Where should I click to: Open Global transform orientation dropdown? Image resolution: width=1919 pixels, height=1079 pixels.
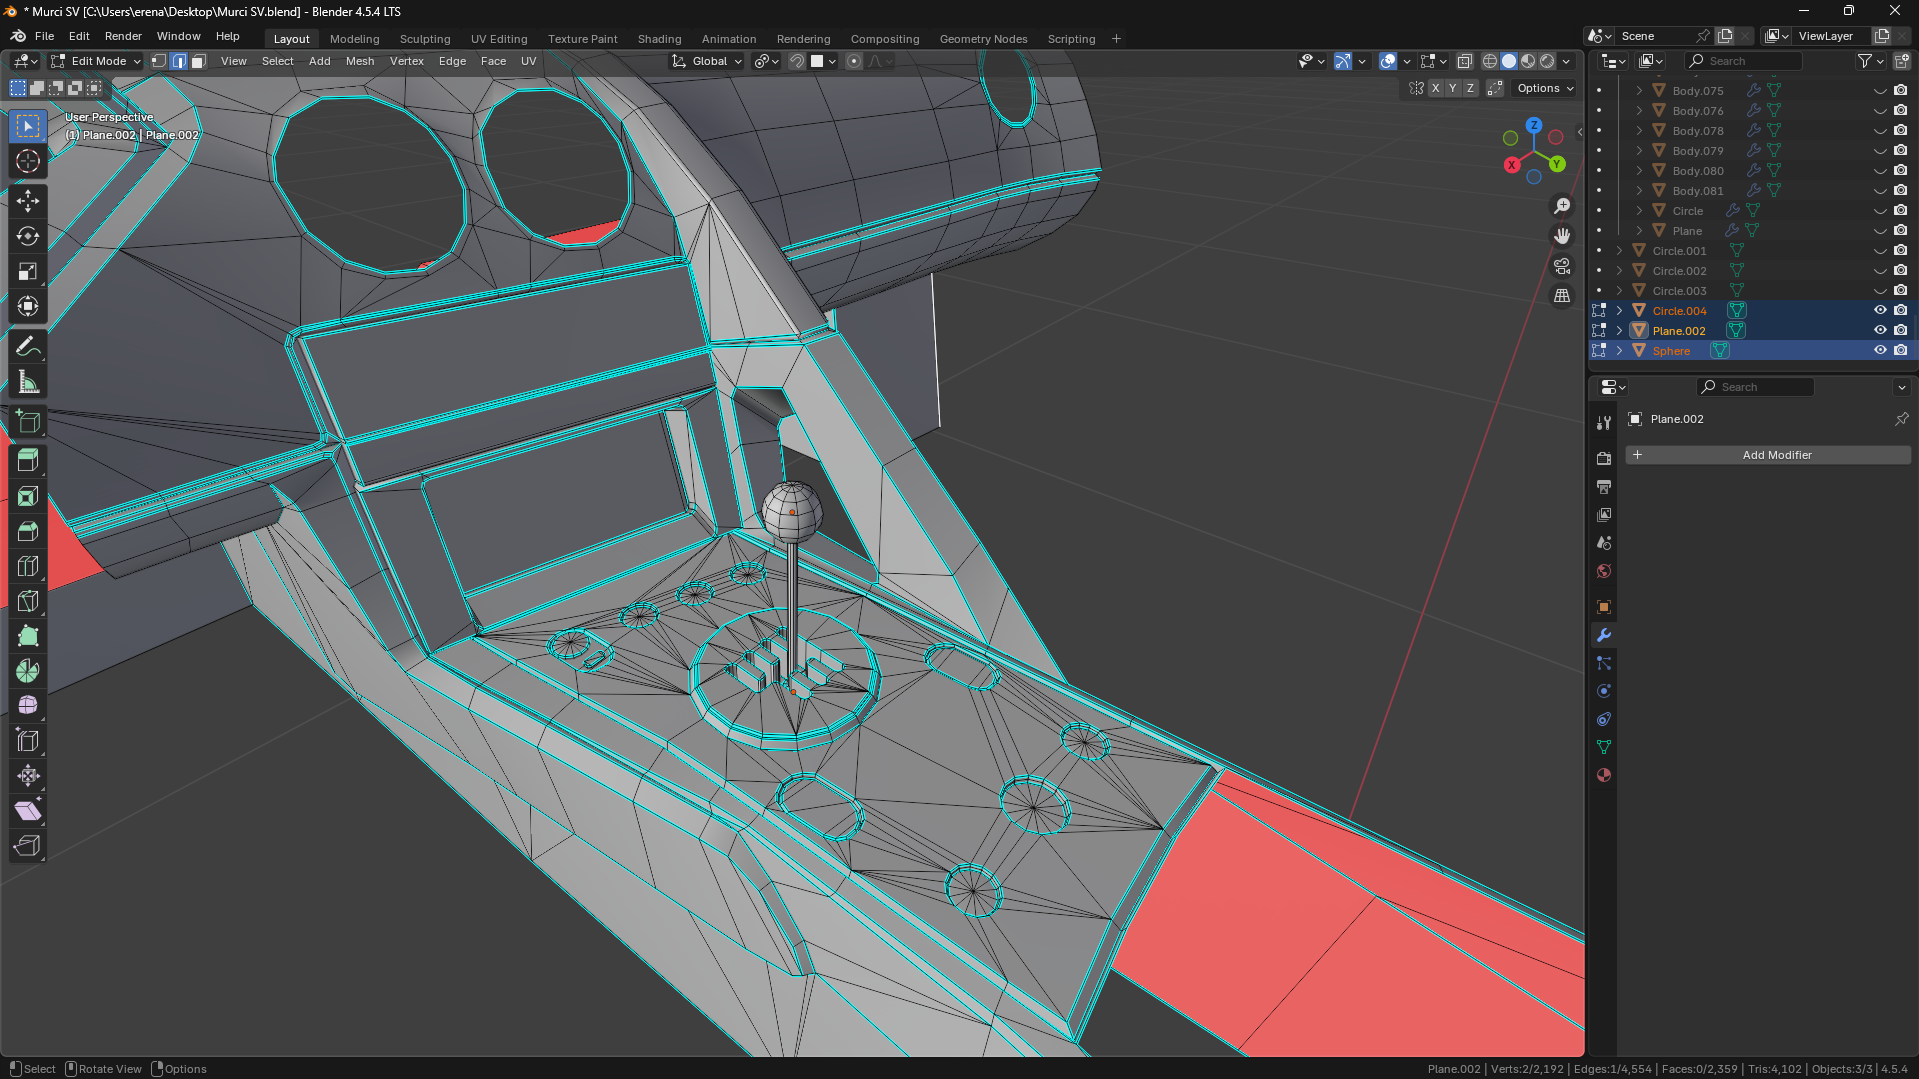click(x=707, y=61)
